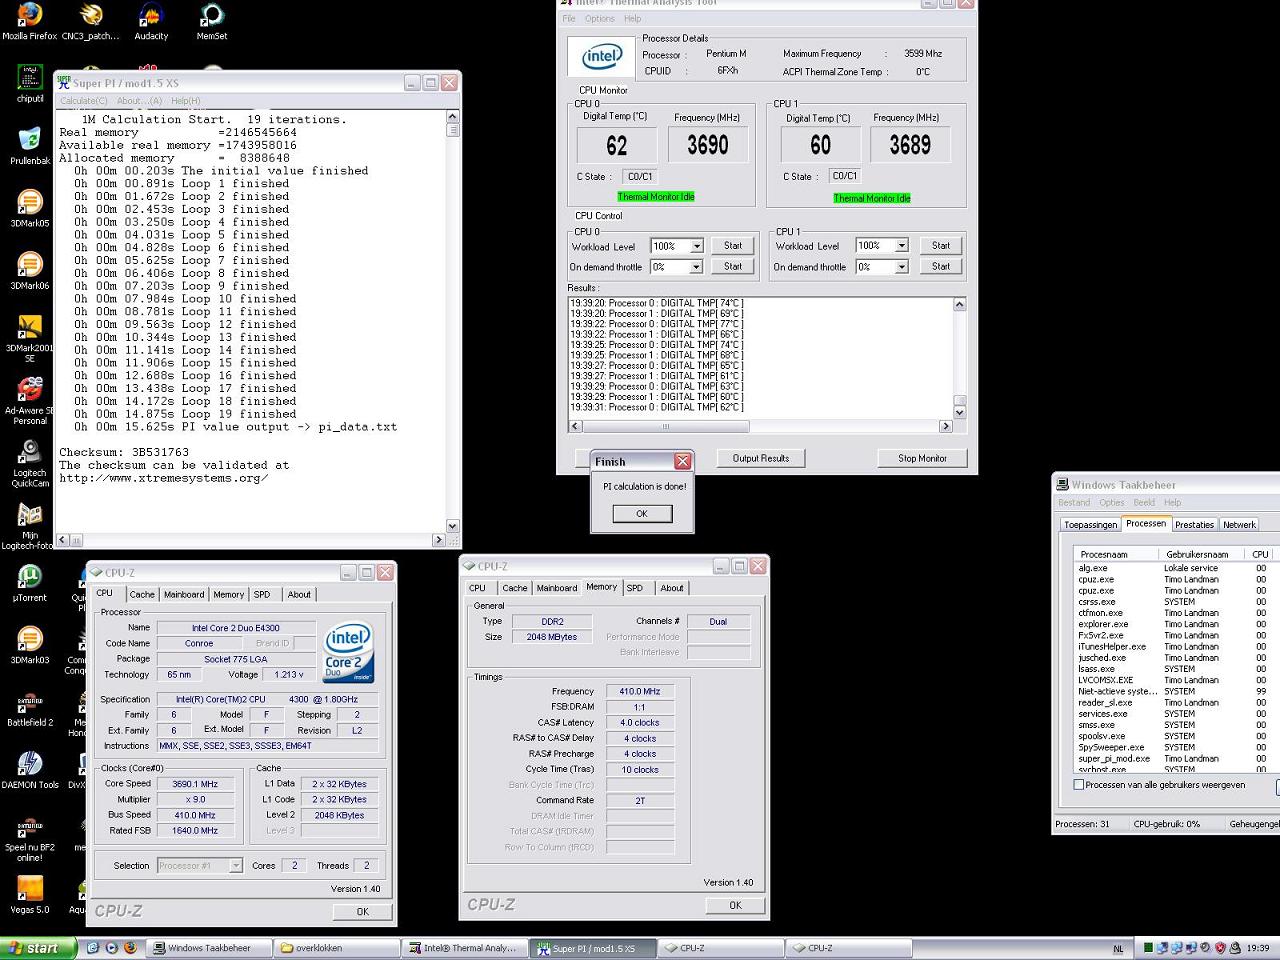
Task: Open the processor Selection dropdown in CPU-Z
Action: [x=199, y=866]
